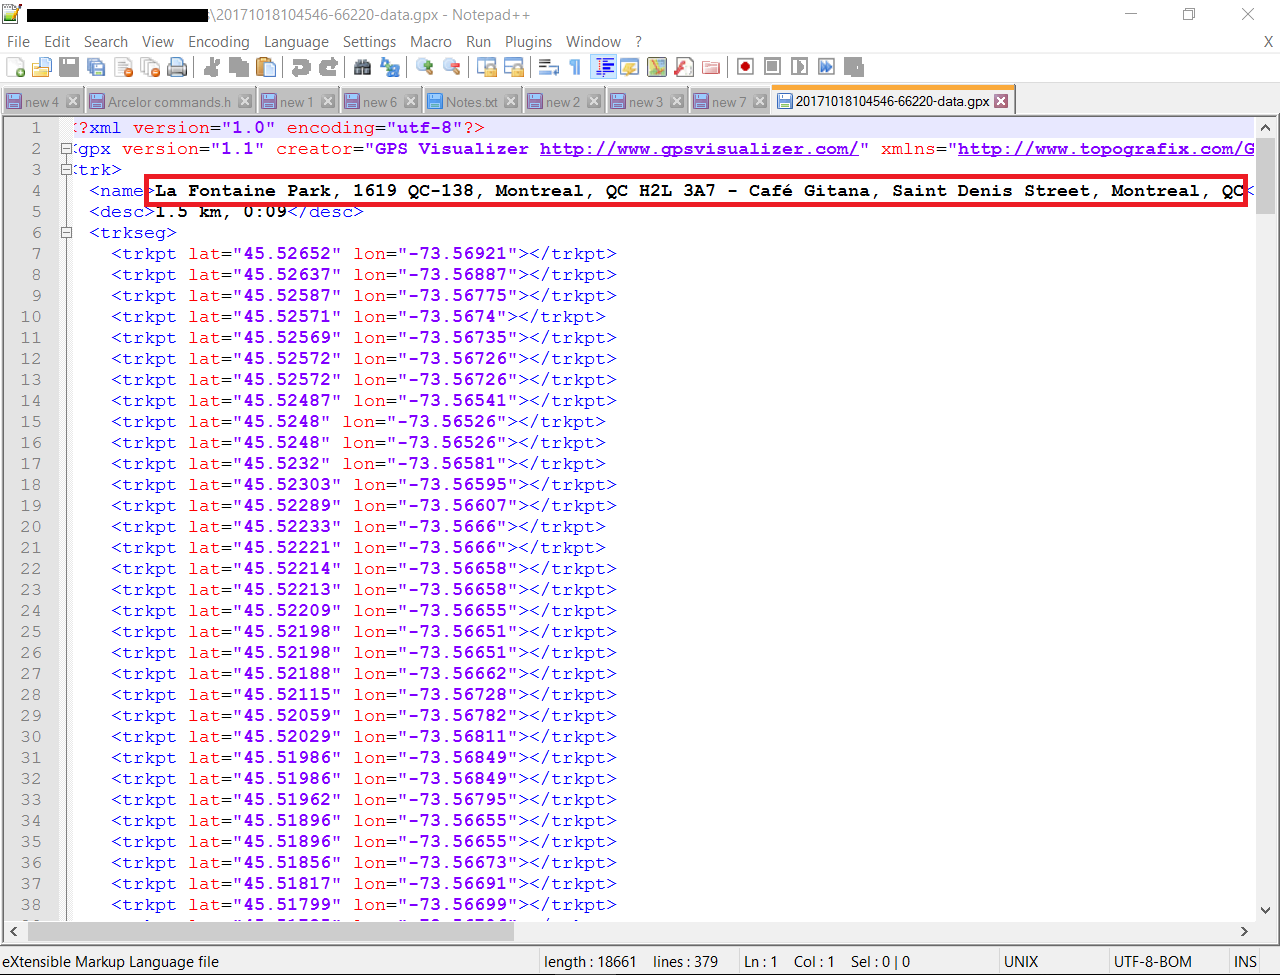Click the Open file toolbar icon
The image size is (1280, 975).
coord(42,67)
